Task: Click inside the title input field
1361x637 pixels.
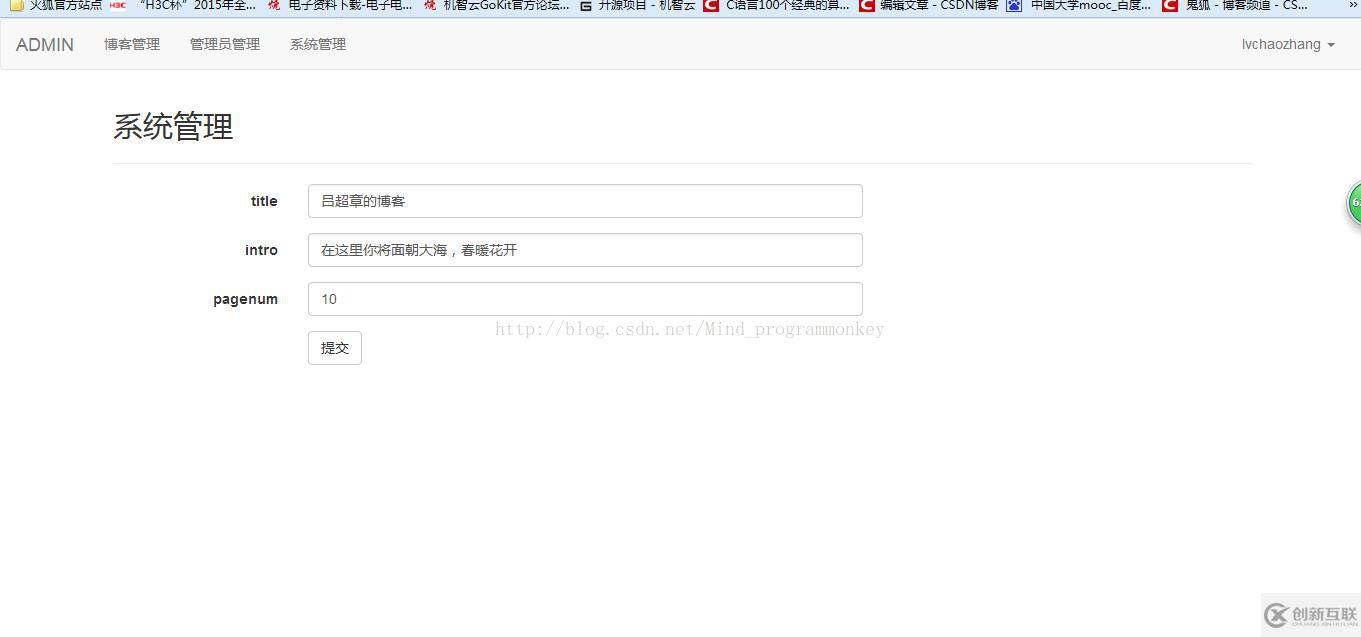Action: coord(585,201)
